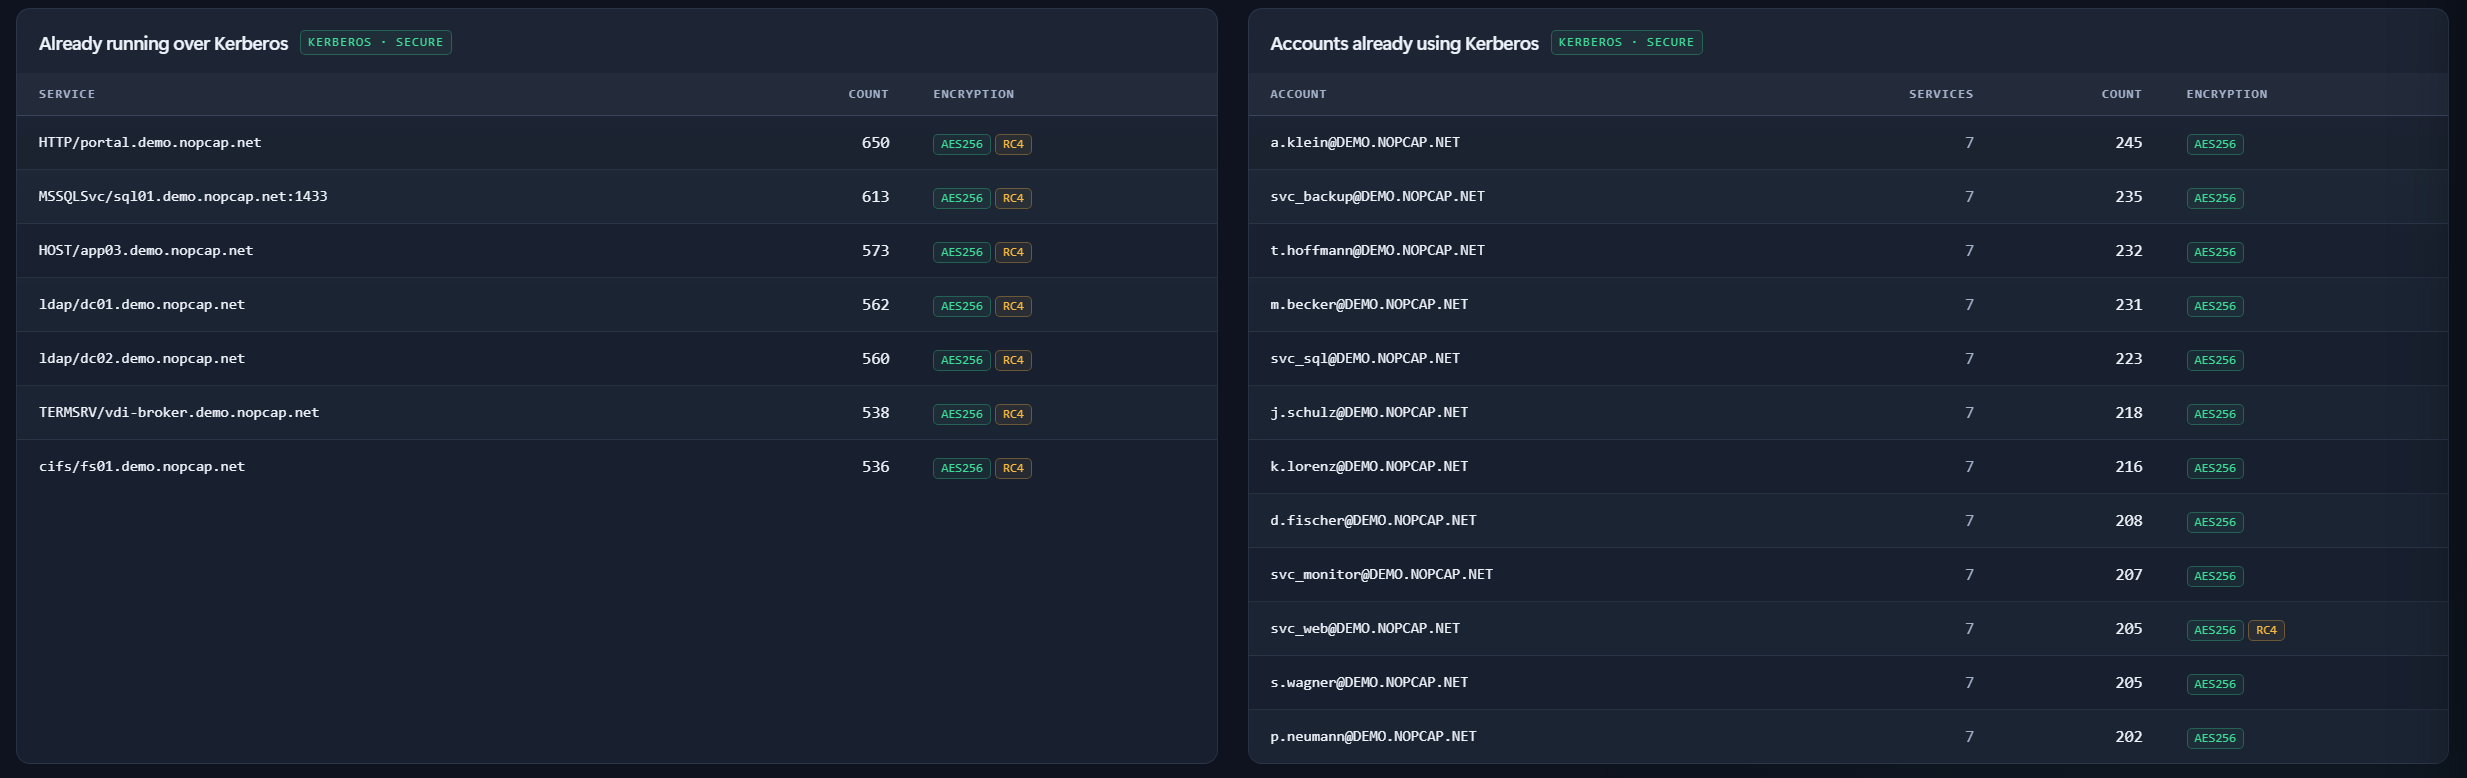Click RC4 tag on ldap/dc01 row
2467x778 pixels.
click(x=1013, y=306)
